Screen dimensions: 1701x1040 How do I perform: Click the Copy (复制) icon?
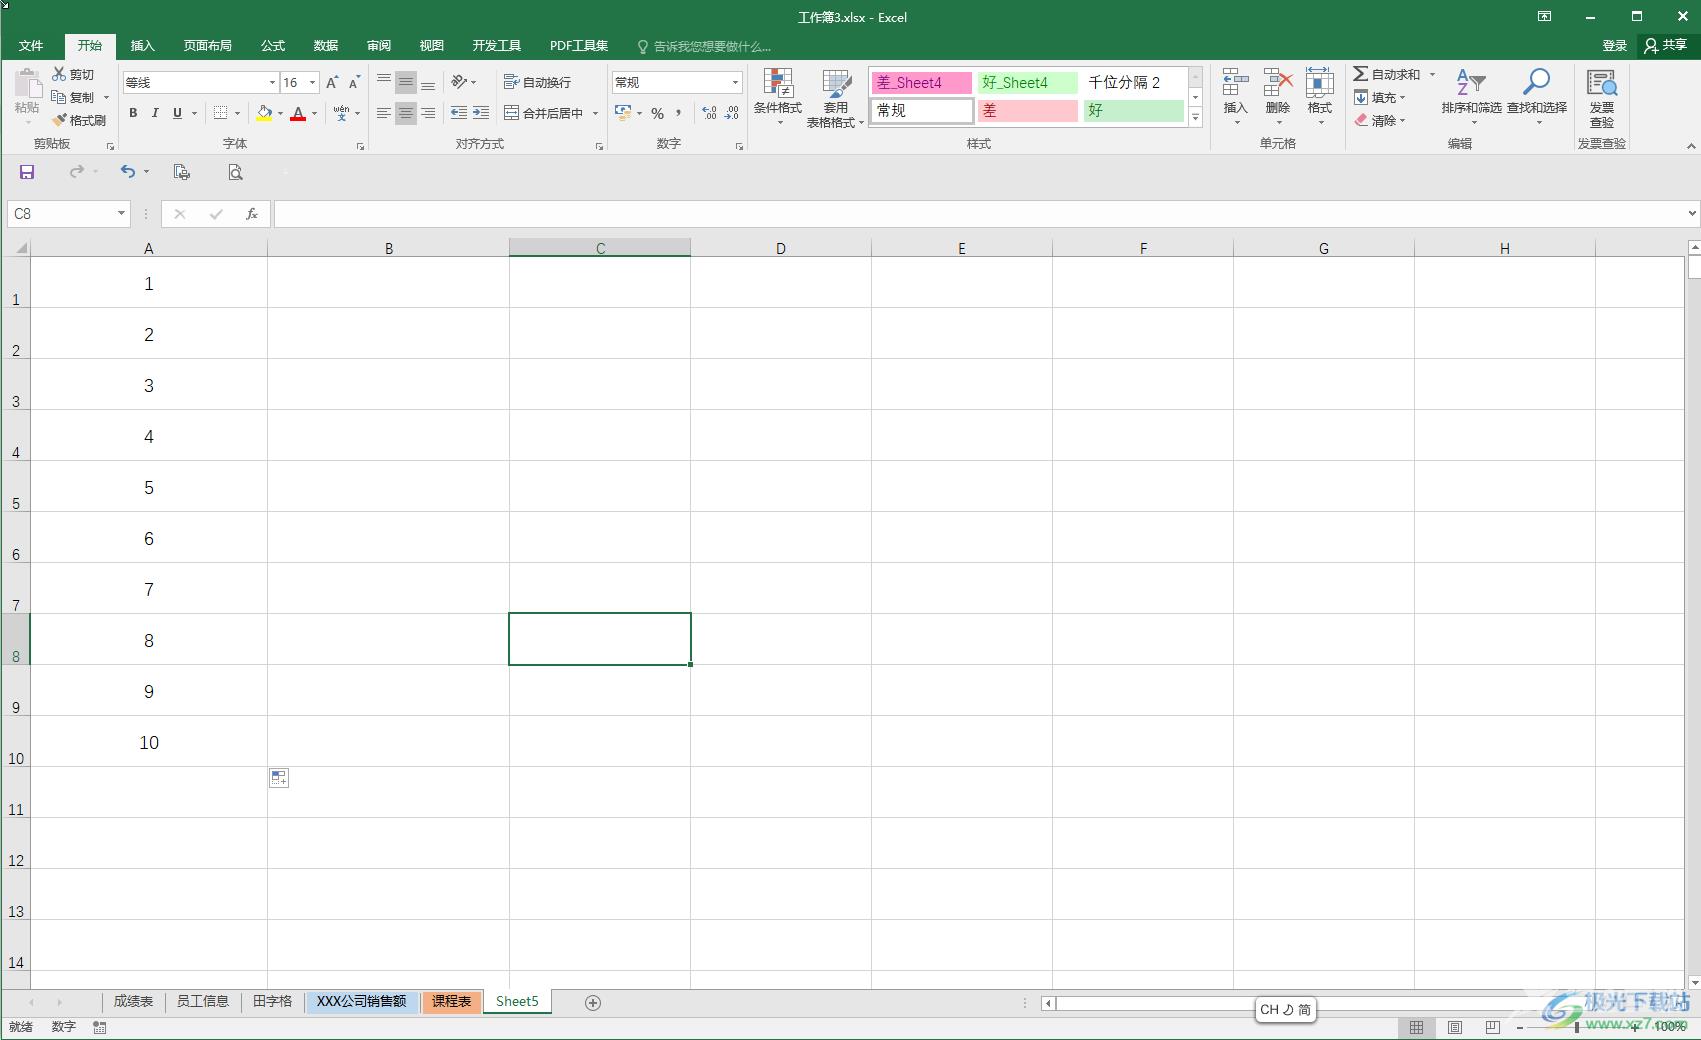[x=59, y=97]
